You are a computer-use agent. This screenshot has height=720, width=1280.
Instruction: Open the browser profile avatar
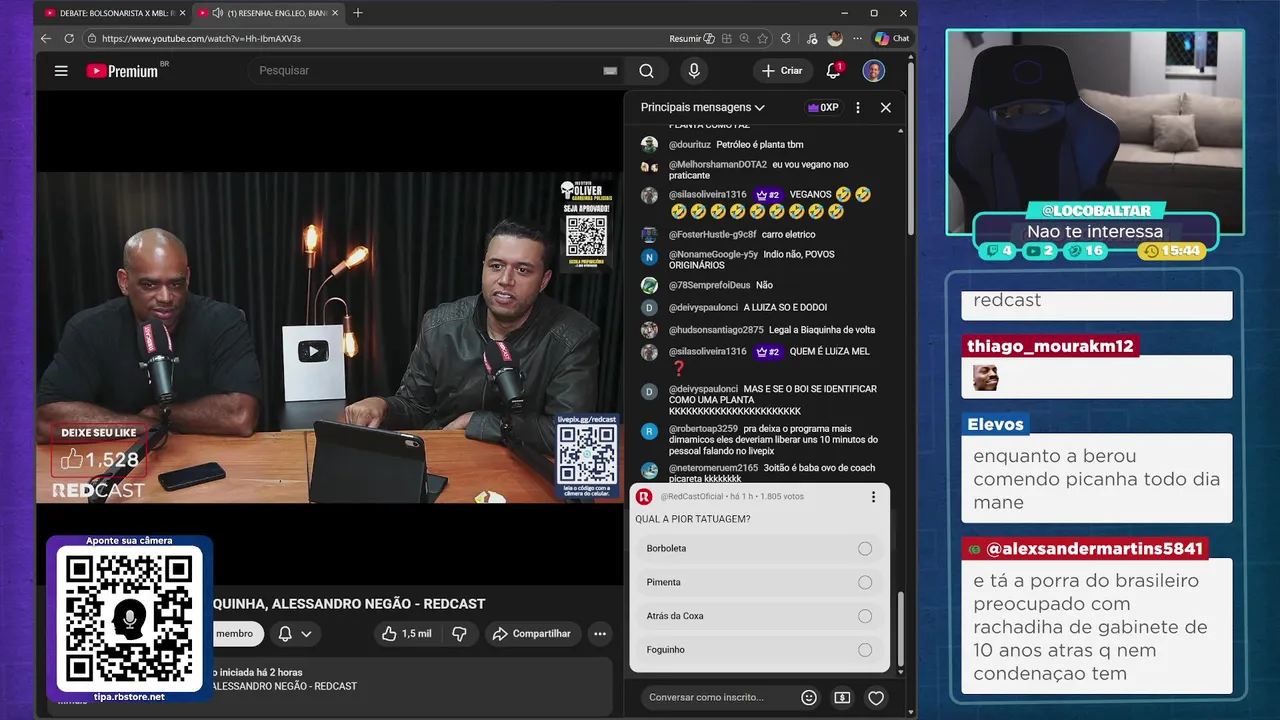click(x=835, y=38)
